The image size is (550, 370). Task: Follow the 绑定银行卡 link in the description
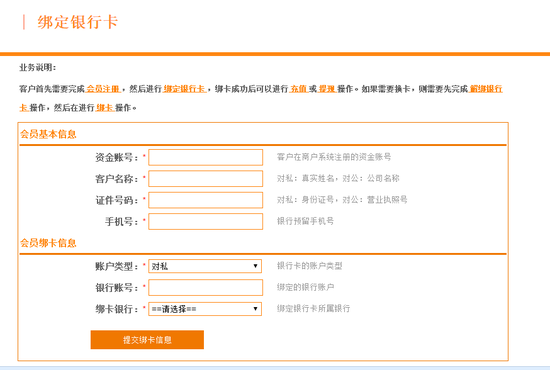coord(185,89)
